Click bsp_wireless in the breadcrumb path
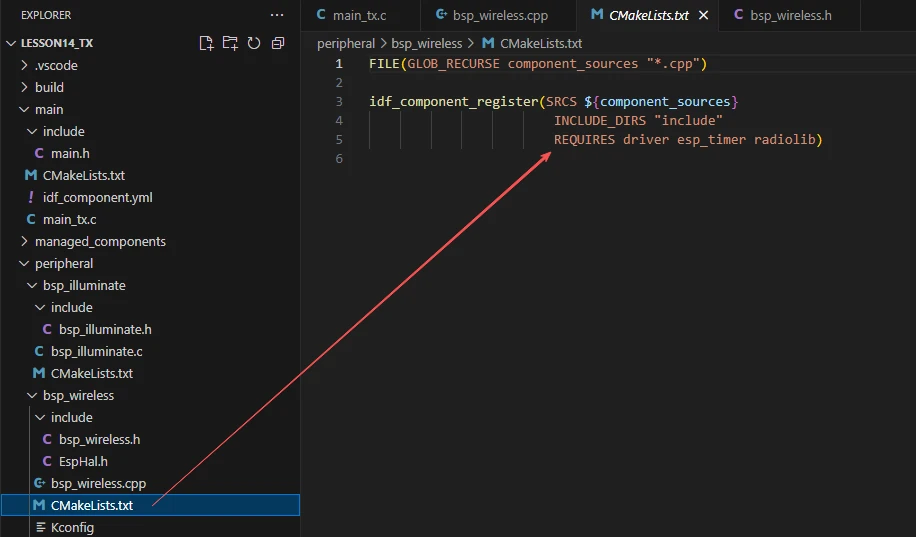 tap(426, 43)
